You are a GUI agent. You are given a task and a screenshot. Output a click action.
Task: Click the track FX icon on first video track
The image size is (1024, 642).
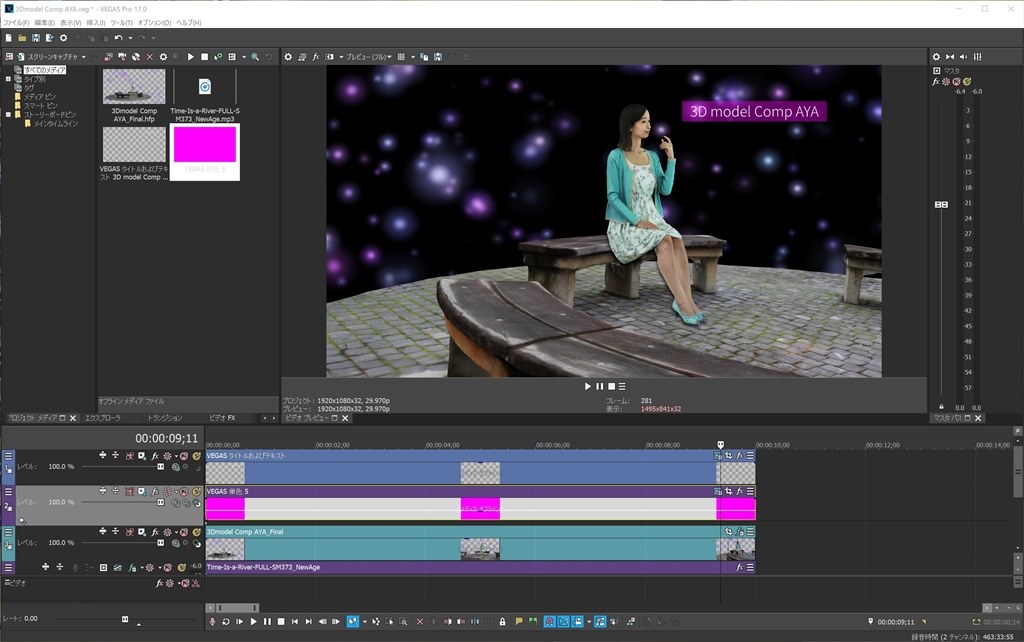(154, 456)
